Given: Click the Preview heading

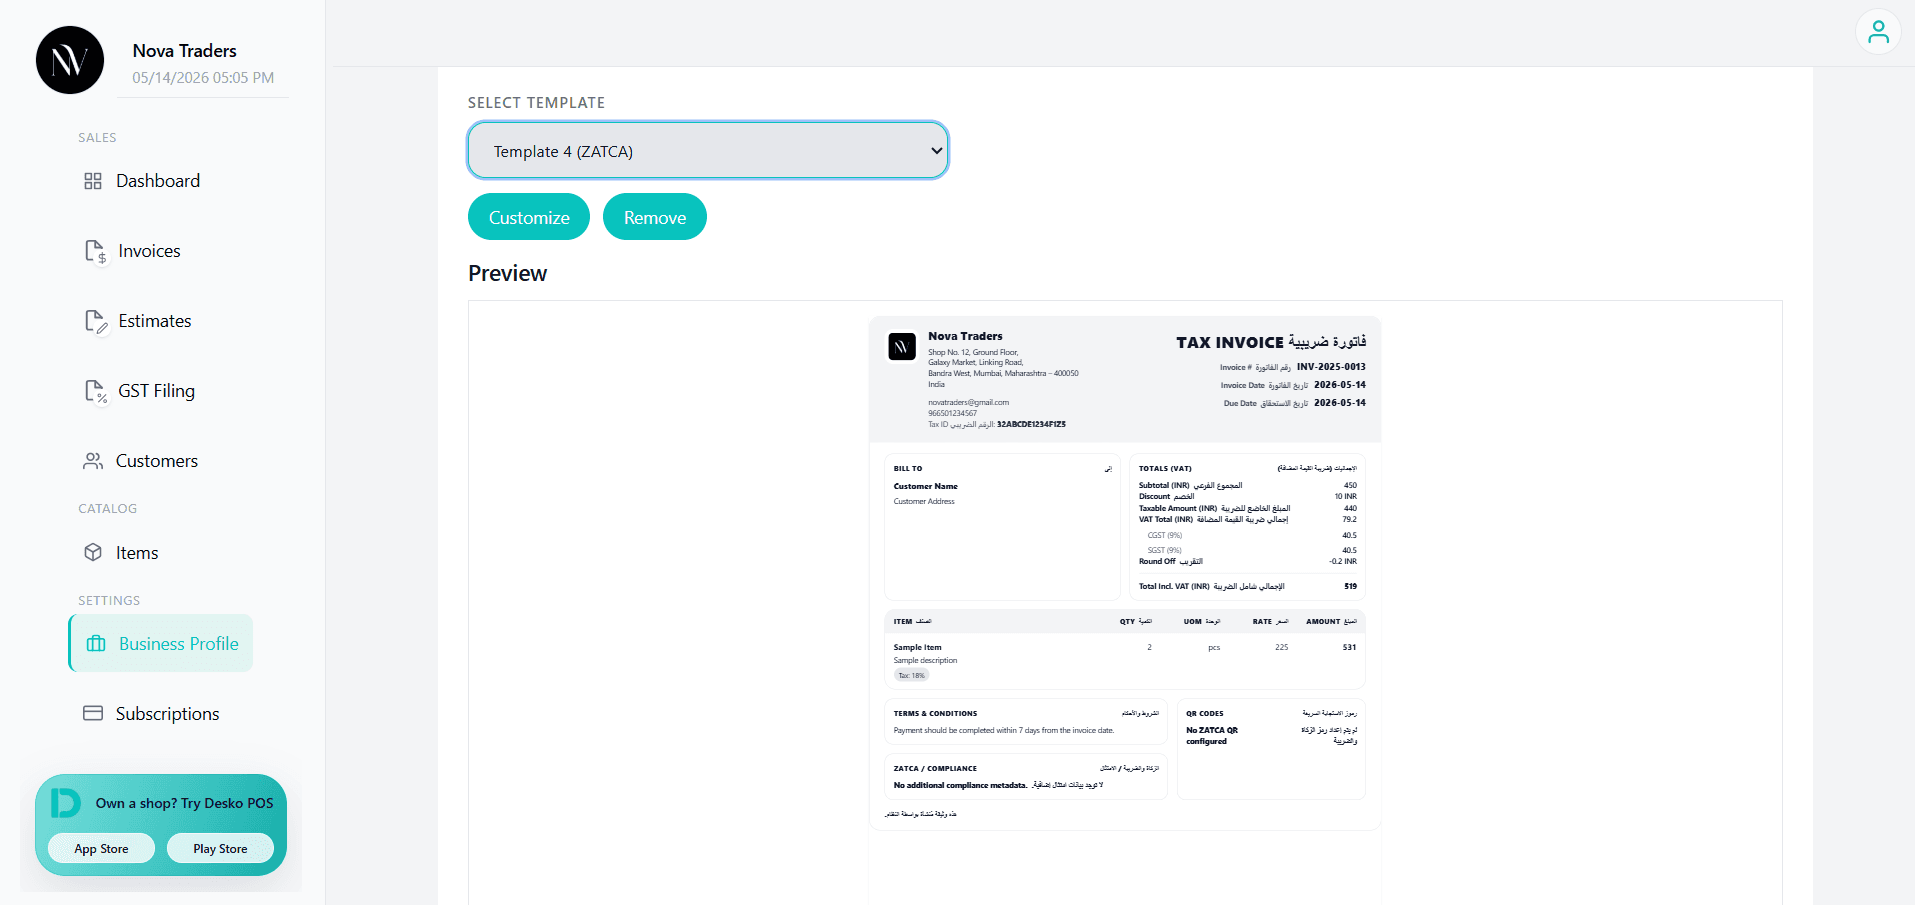Looking at the screenshot, I should point(507,274).
